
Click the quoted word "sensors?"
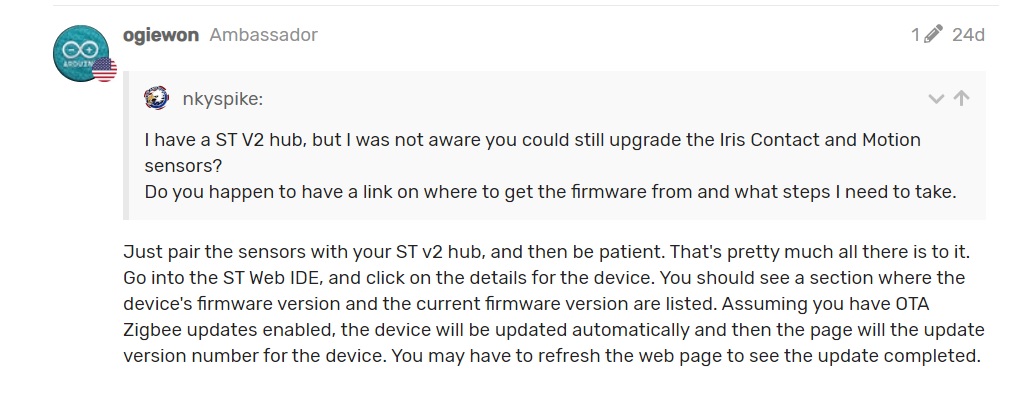(183, 166)
